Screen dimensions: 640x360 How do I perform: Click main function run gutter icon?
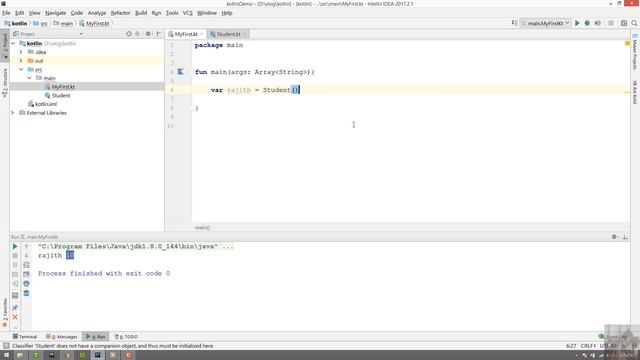pos(180,72)
